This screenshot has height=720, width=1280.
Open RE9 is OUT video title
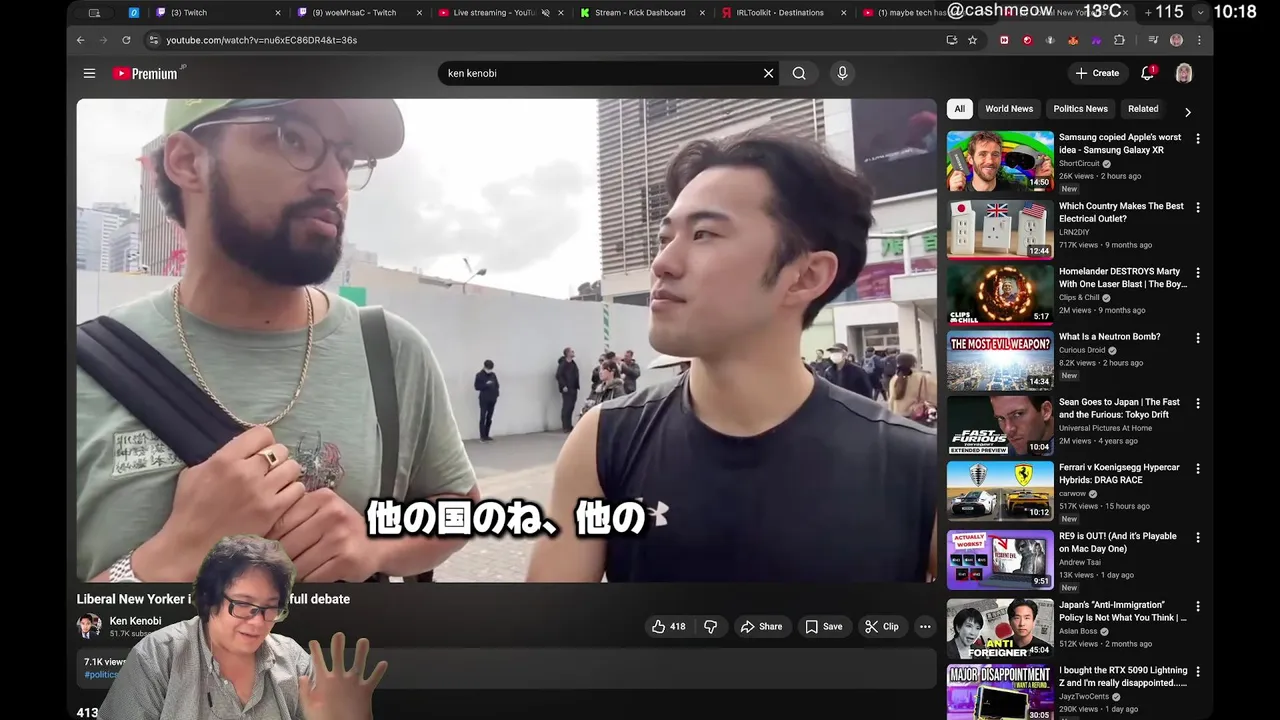(1118, 542)
